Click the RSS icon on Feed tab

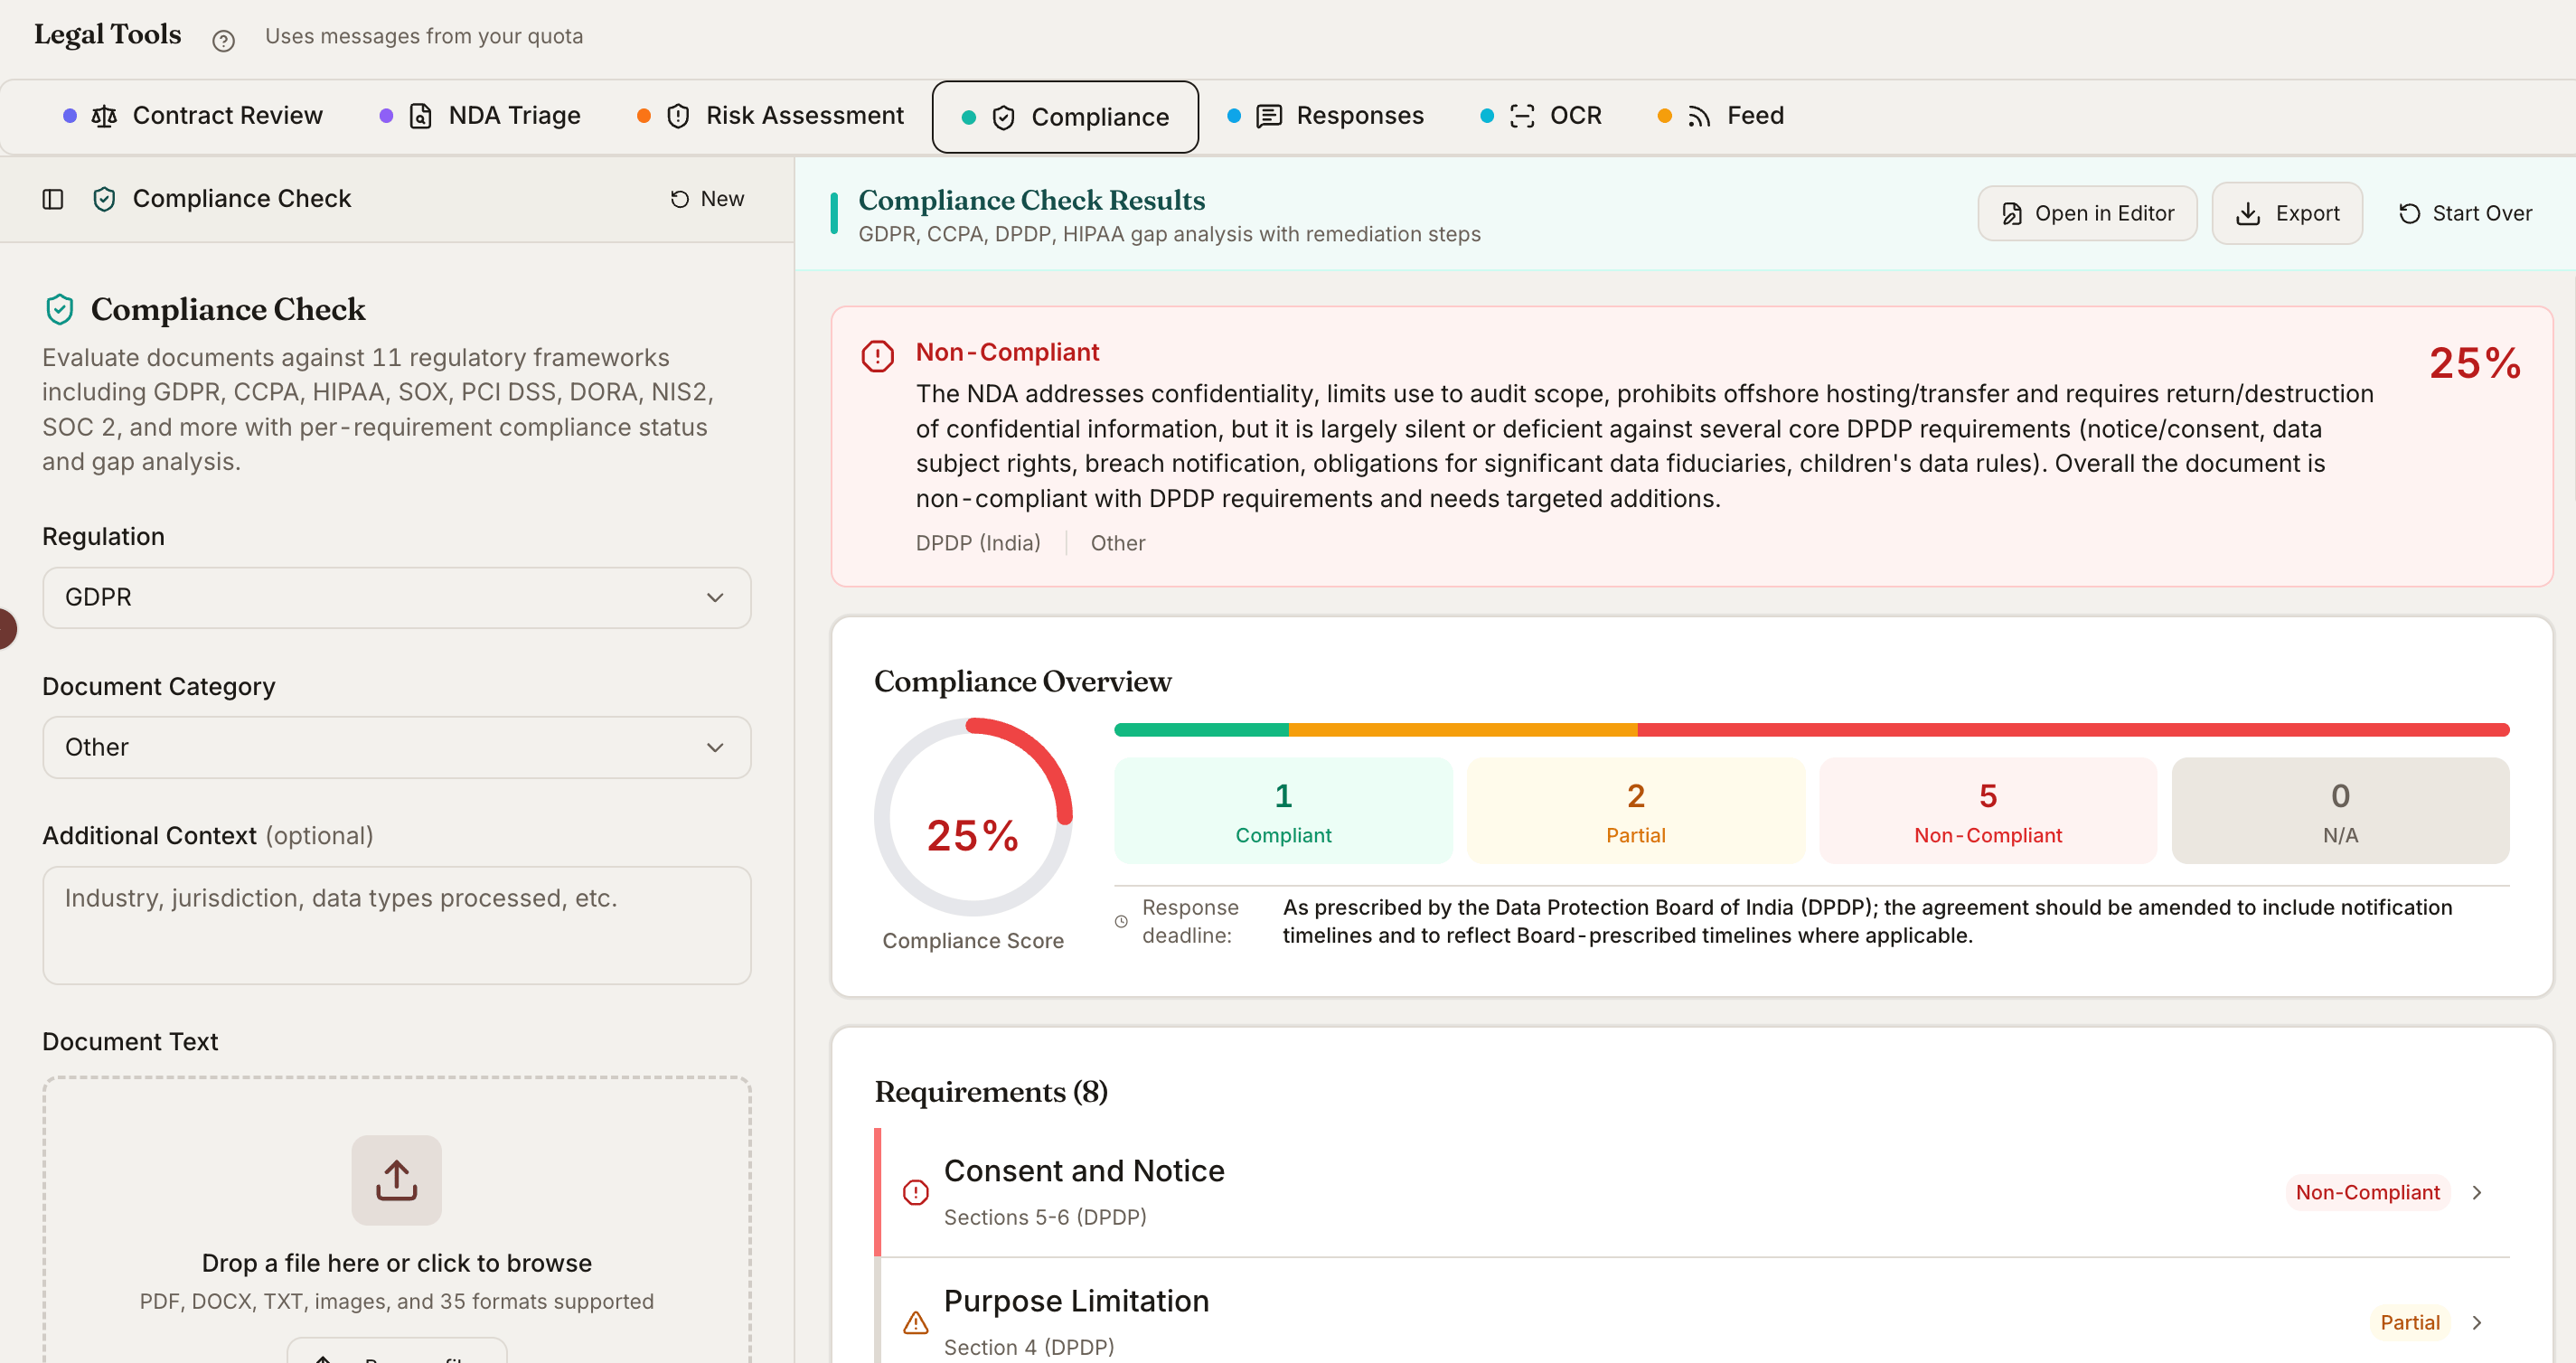(x=1699, y=117)
